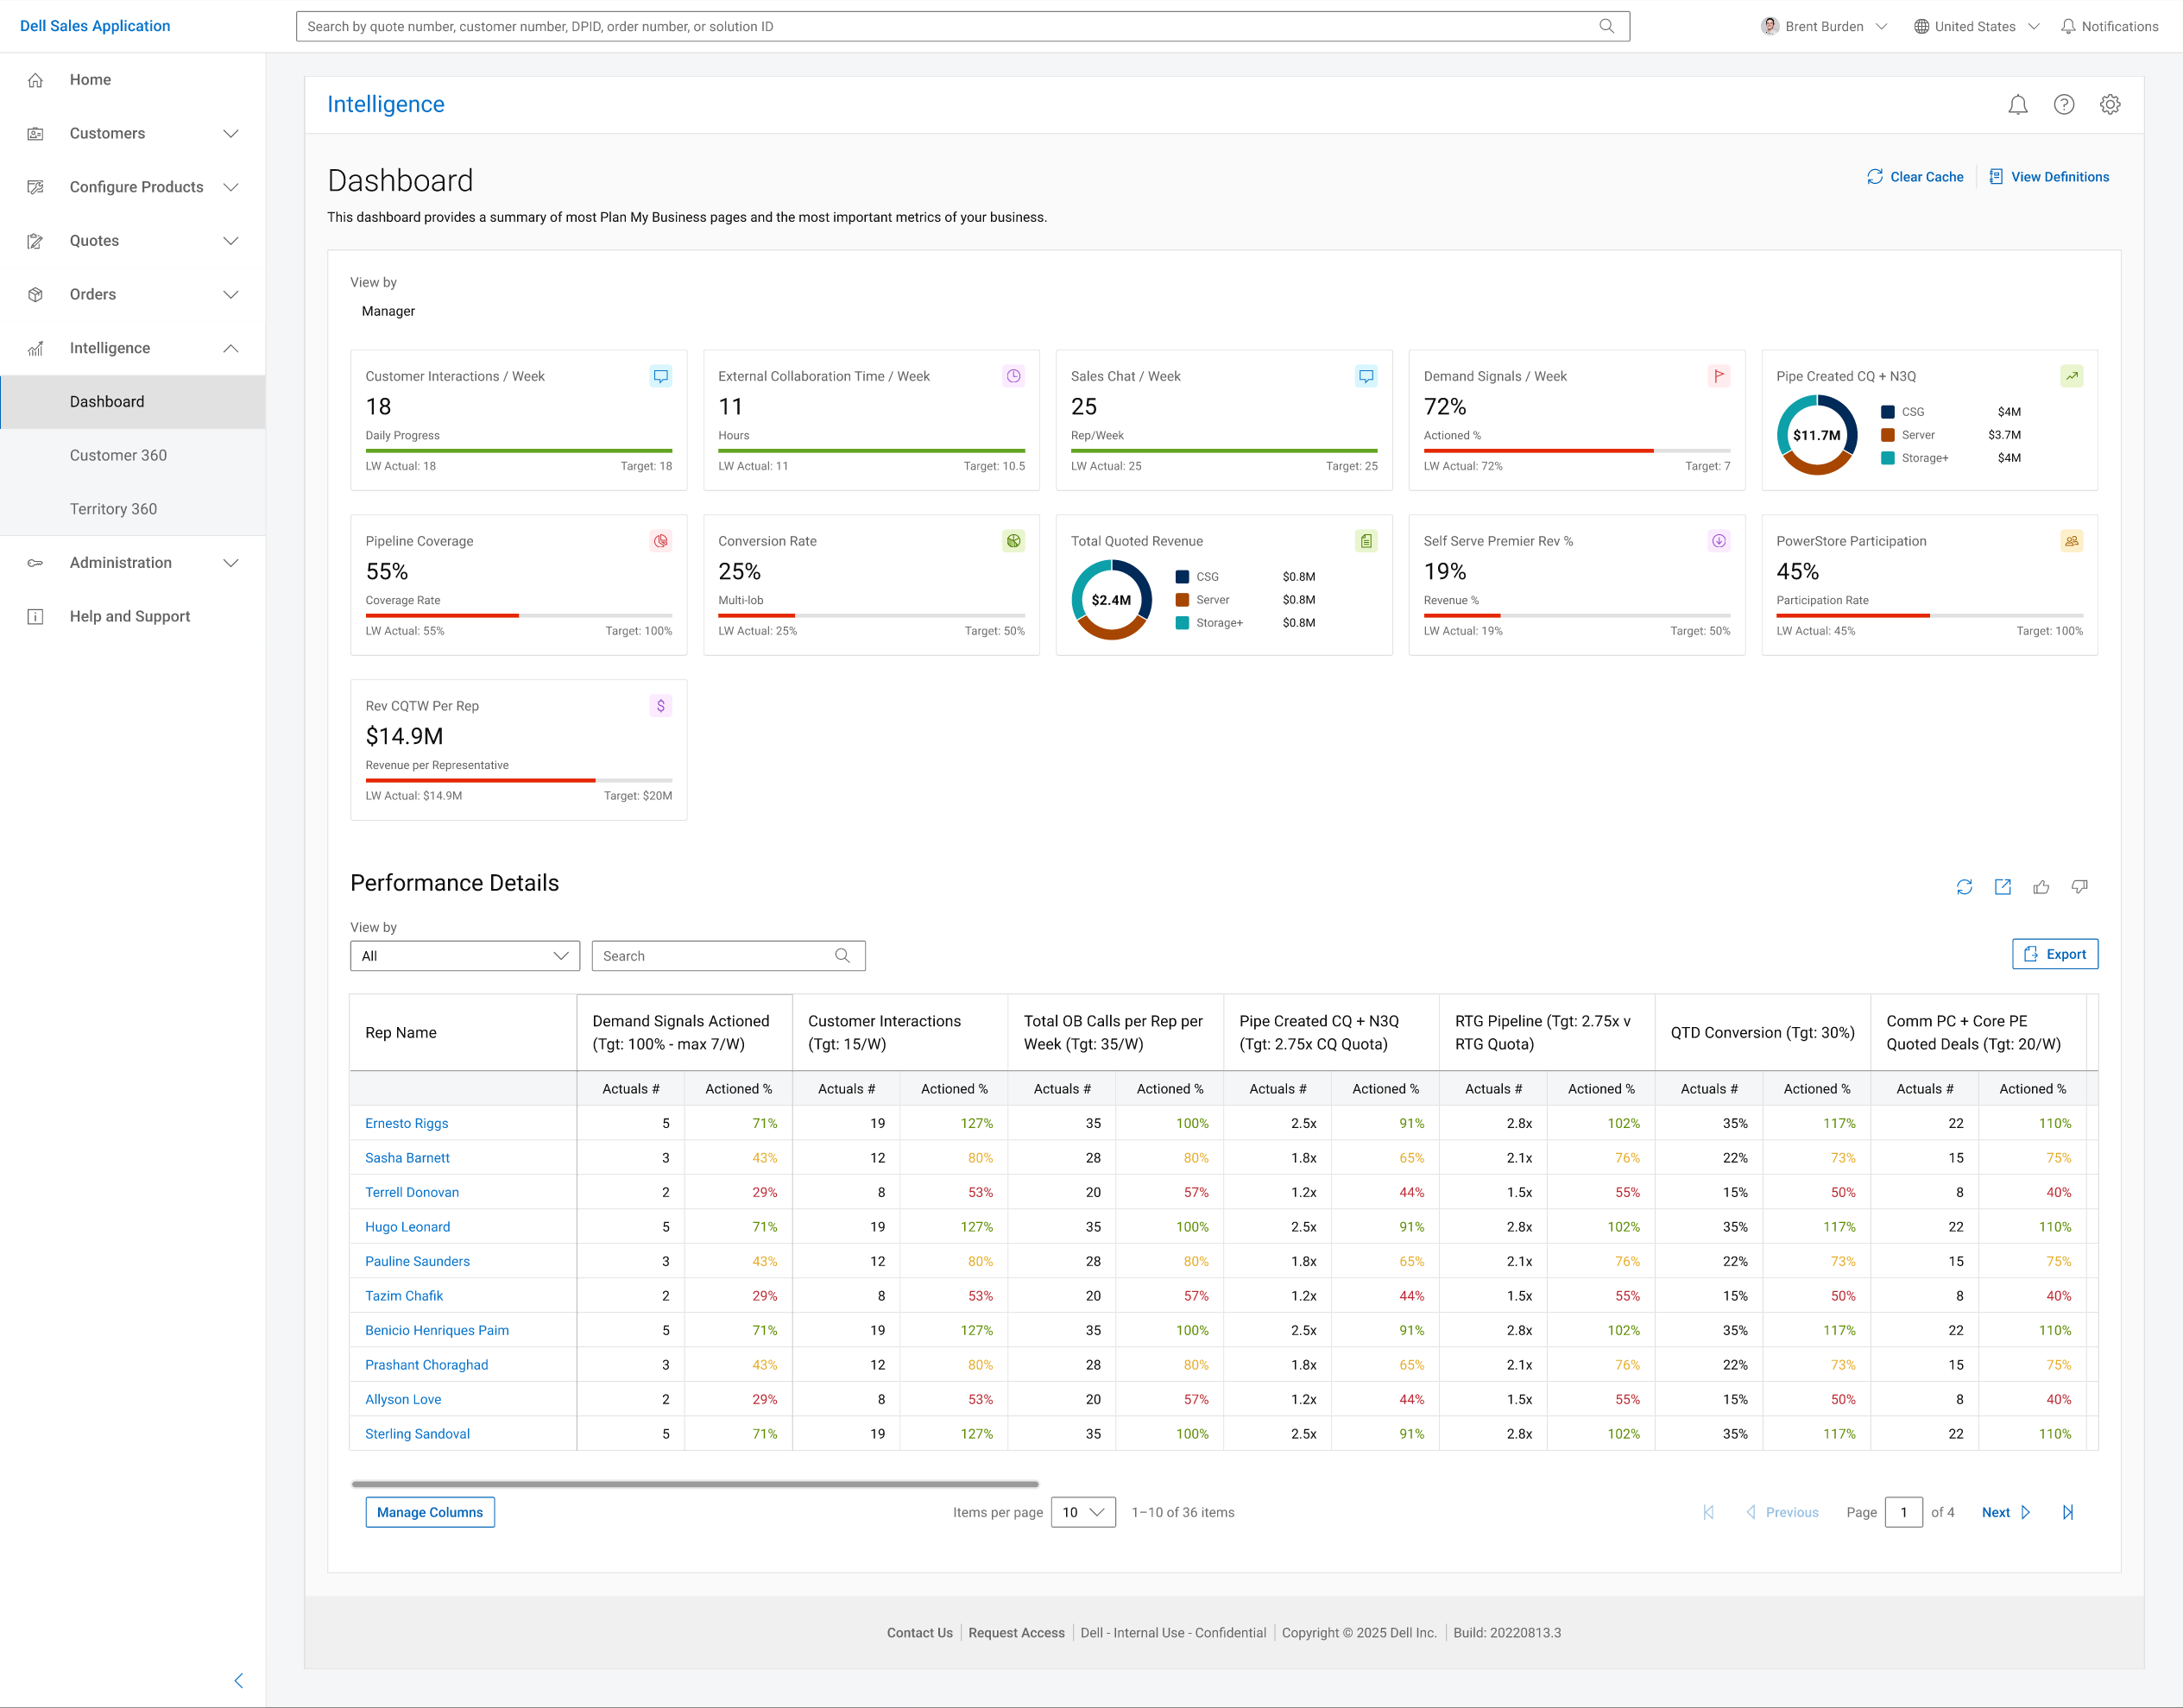Open the settings gear icon
Image resolution: width=2183 pixels, height=1708 pixels.
[x=2109, y=105]
